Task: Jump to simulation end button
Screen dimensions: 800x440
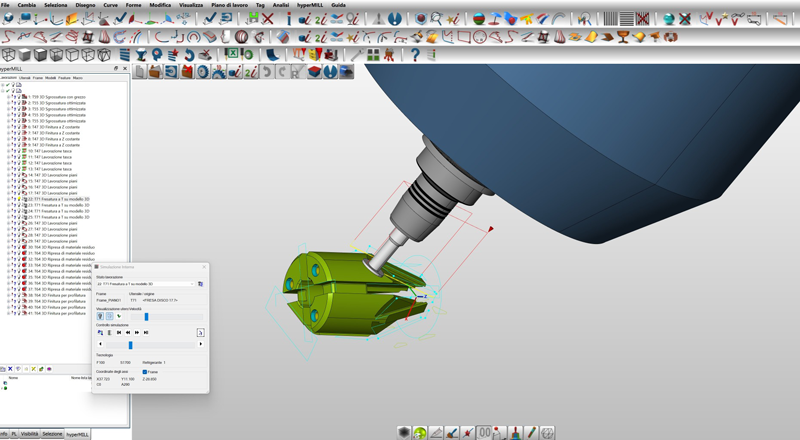Action: coord(146,332)
